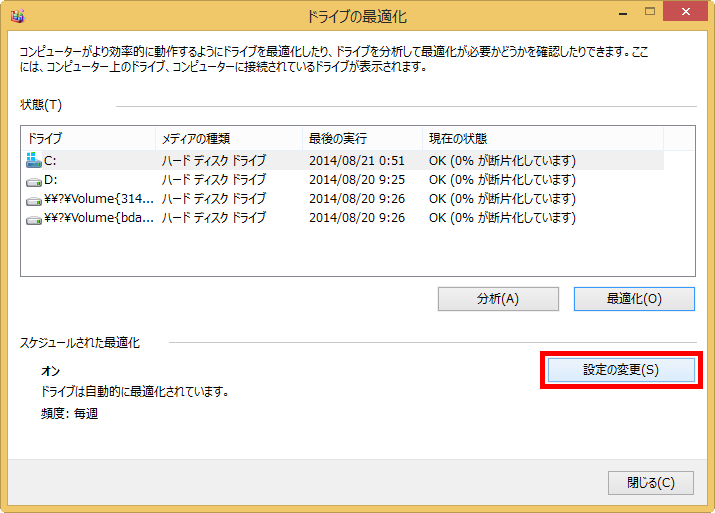Minimize the ドライブの最適化 window
715x513 pixels.
623,14
